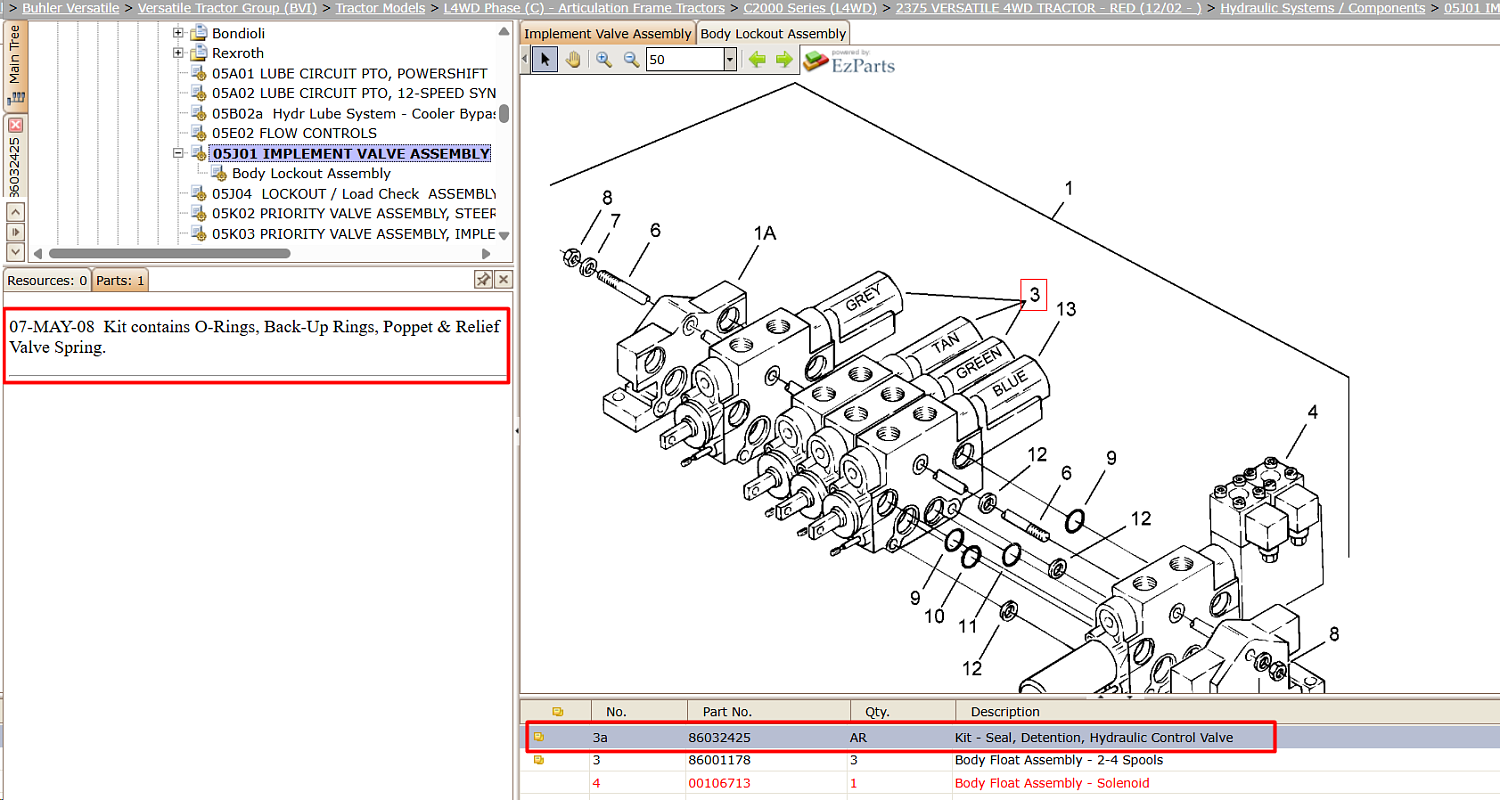Screen dimensions: 1500x800
Task: Click the 05K03 Priority Valve page icon
Action: (198, 233)
